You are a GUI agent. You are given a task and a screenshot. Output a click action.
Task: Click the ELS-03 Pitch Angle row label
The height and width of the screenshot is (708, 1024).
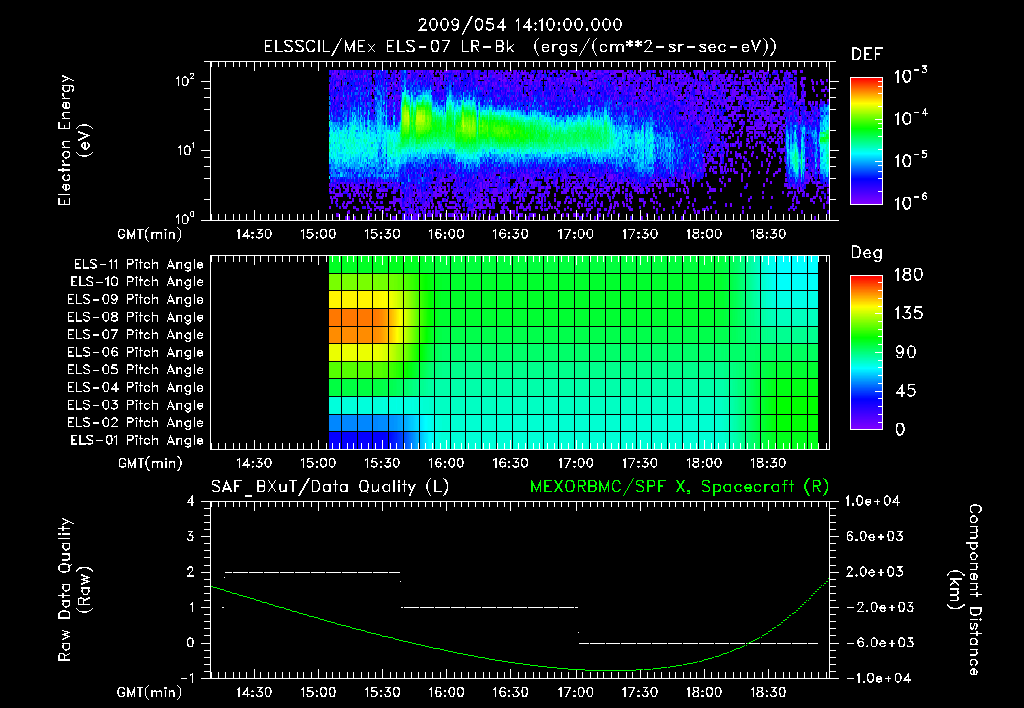coord(136,406)
